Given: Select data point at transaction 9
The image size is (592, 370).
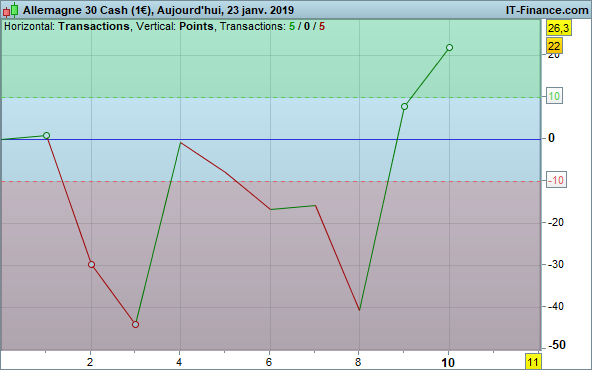Looking at the screenshot, I should click(404, 106).
